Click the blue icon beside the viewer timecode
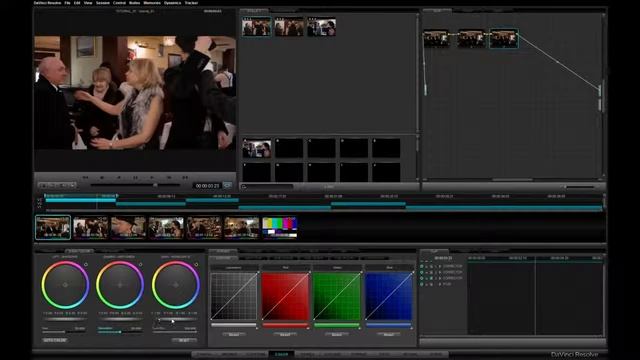Viewport: 640px width, 360px height. [x=227, y=185]
